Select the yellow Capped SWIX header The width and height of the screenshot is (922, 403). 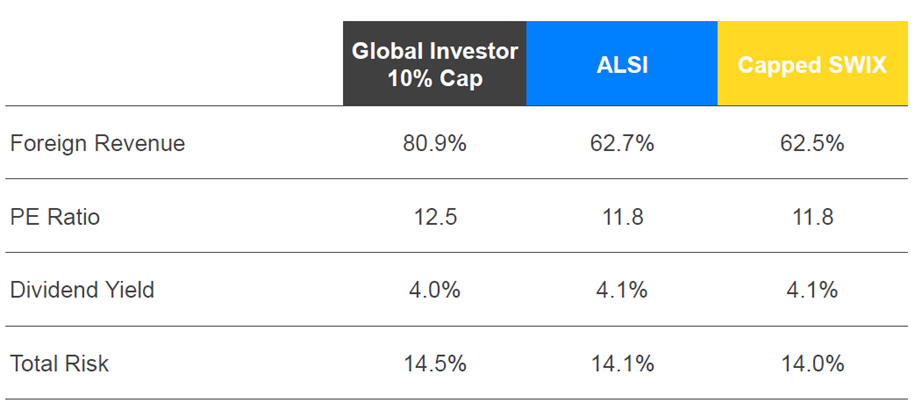810,64
